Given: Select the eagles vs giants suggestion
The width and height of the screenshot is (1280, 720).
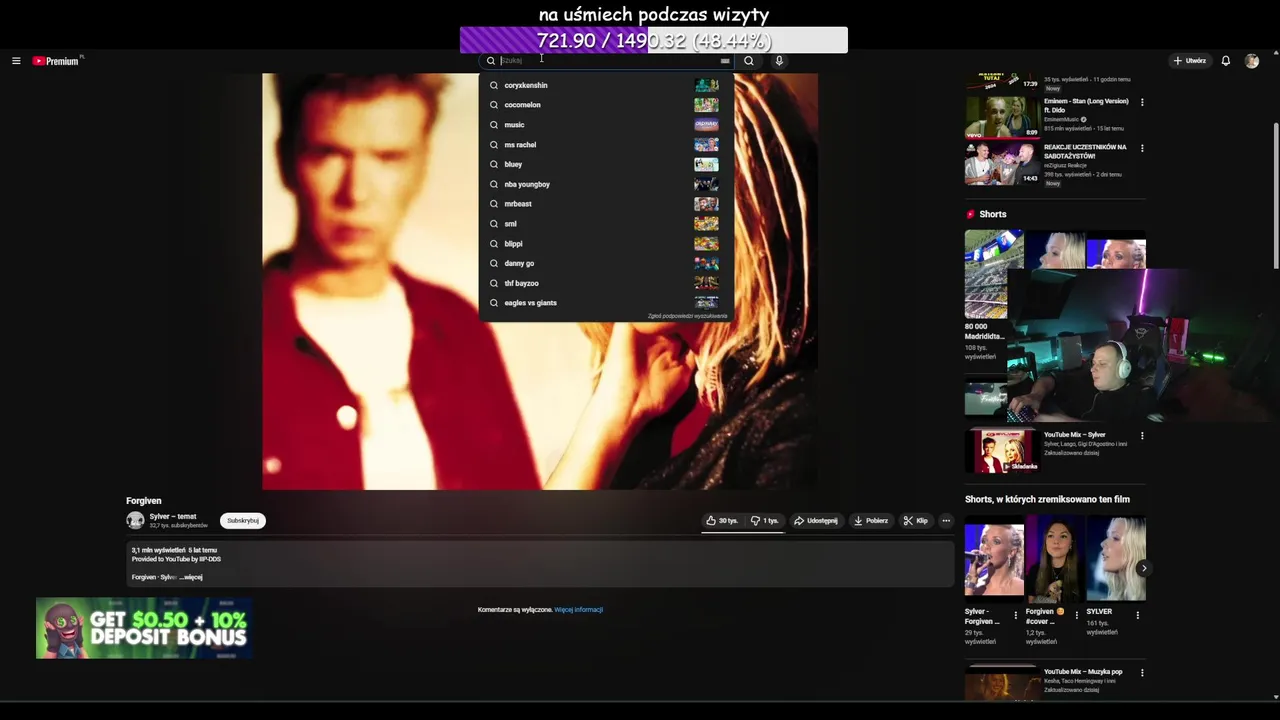Looking at the screenshot, I should pyautogui.click(x=606, y=303).
